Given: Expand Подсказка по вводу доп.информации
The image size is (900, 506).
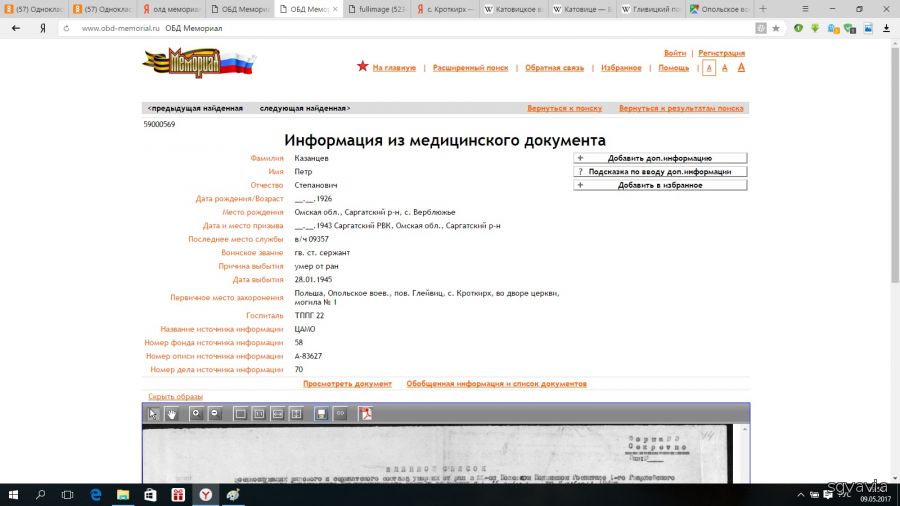Looking at the screenshot, I should (660, 172).
